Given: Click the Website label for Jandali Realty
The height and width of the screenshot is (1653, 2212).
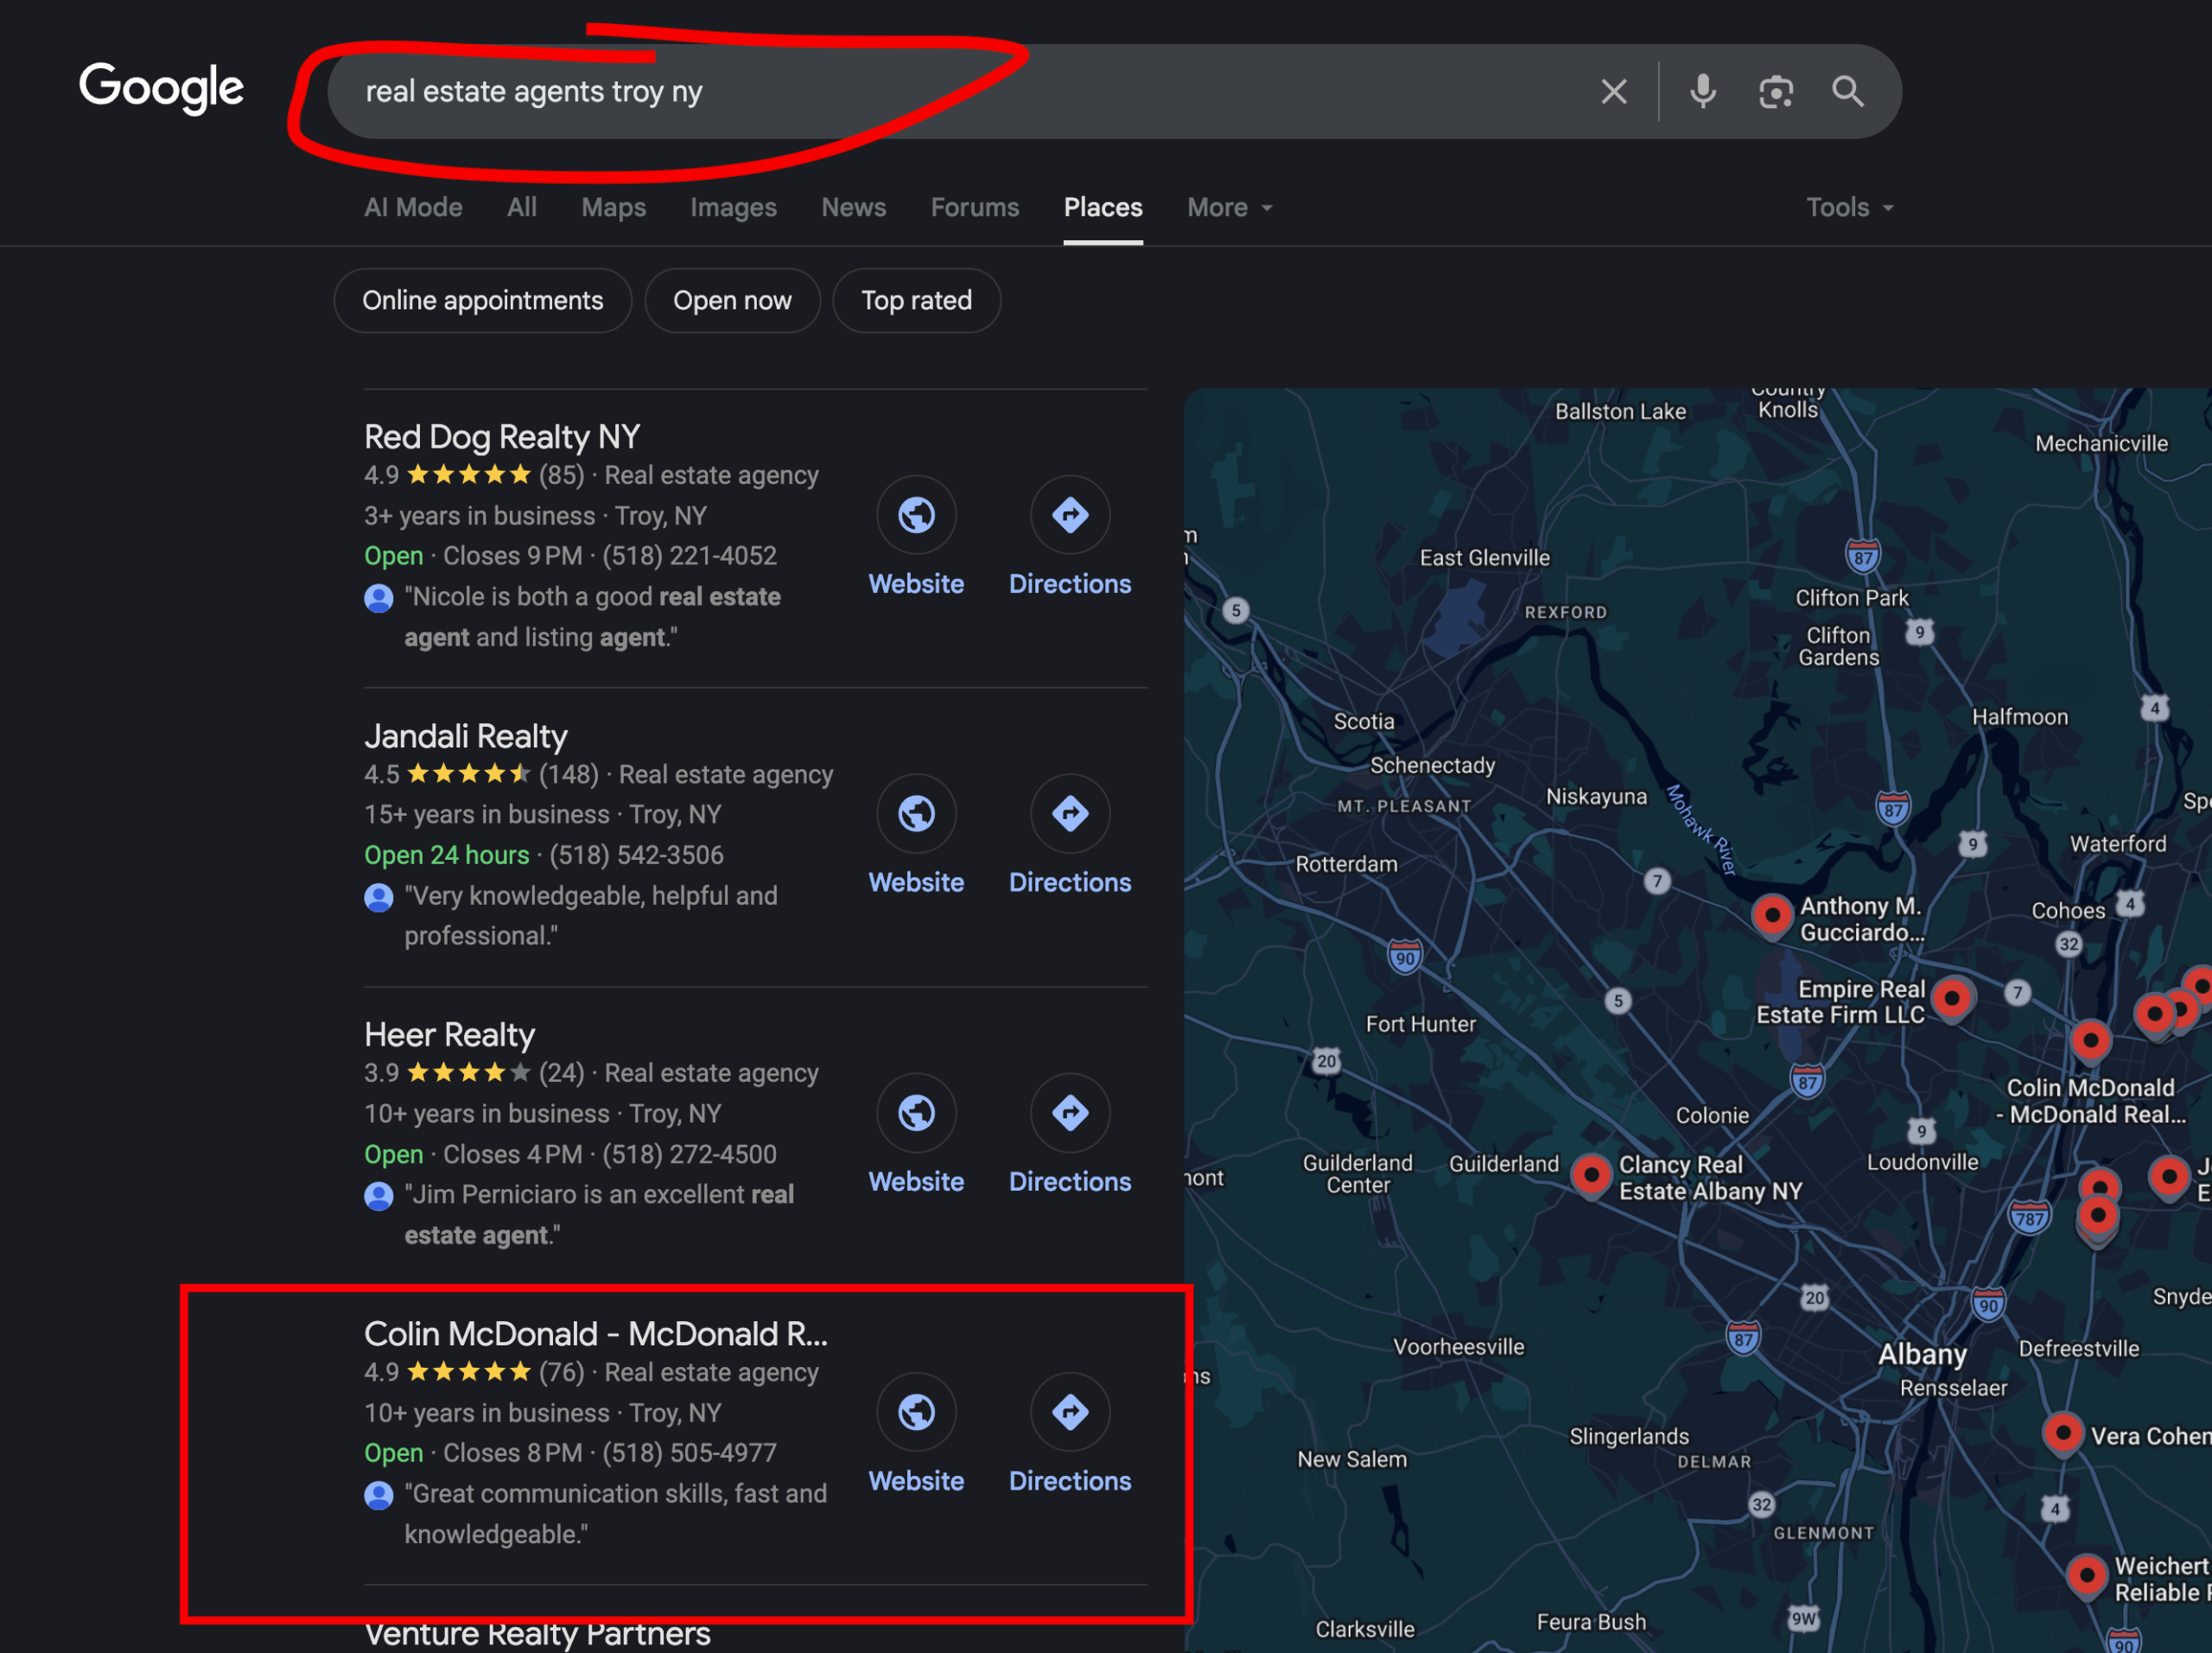Looking at the screenshot, I should (916, 882).
